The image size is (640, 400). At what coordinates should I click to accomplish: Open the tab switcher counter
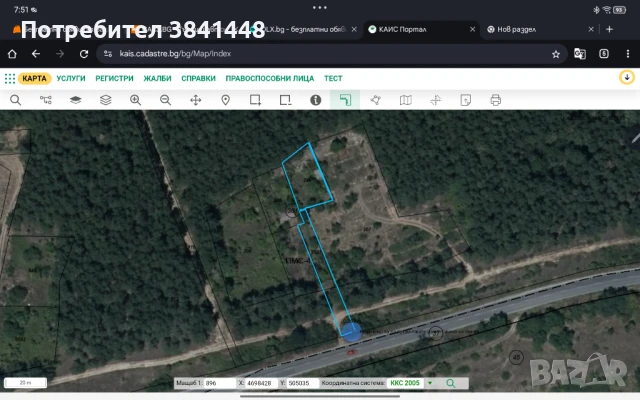[604, 53]
